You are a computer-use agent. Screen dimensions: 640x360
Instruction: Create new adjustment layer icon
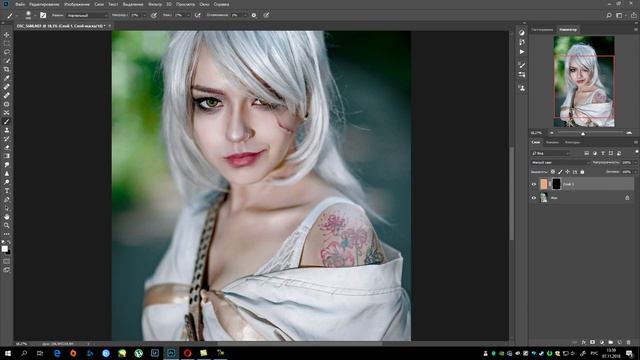coord(602,342)
